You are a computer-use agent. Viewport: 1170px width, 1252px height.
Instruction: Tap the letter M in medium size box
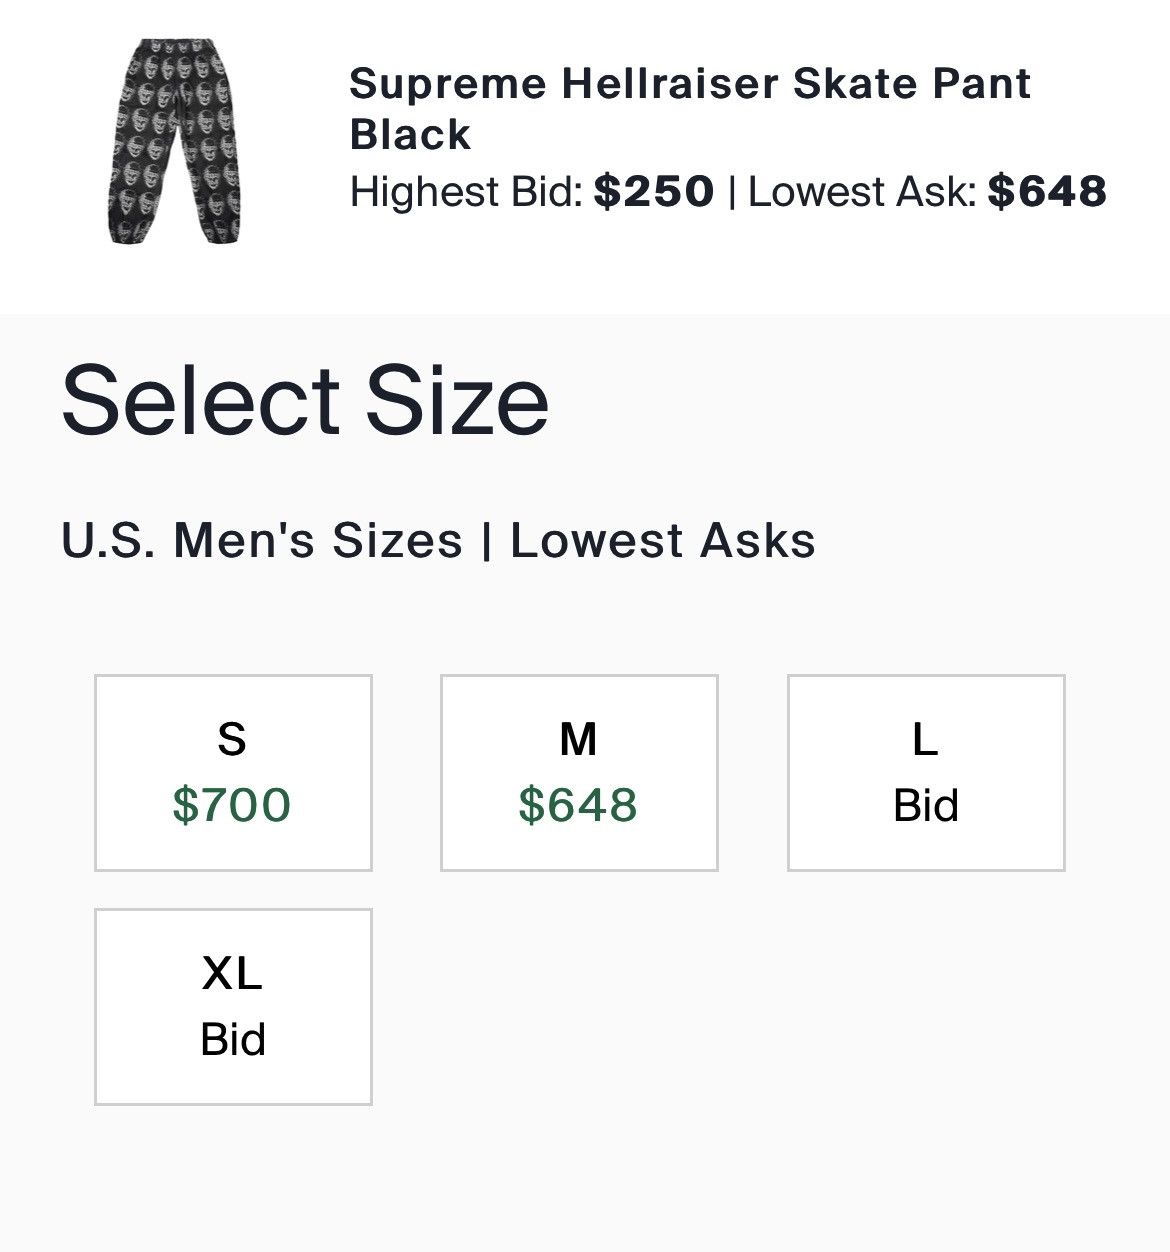point(578,740)
